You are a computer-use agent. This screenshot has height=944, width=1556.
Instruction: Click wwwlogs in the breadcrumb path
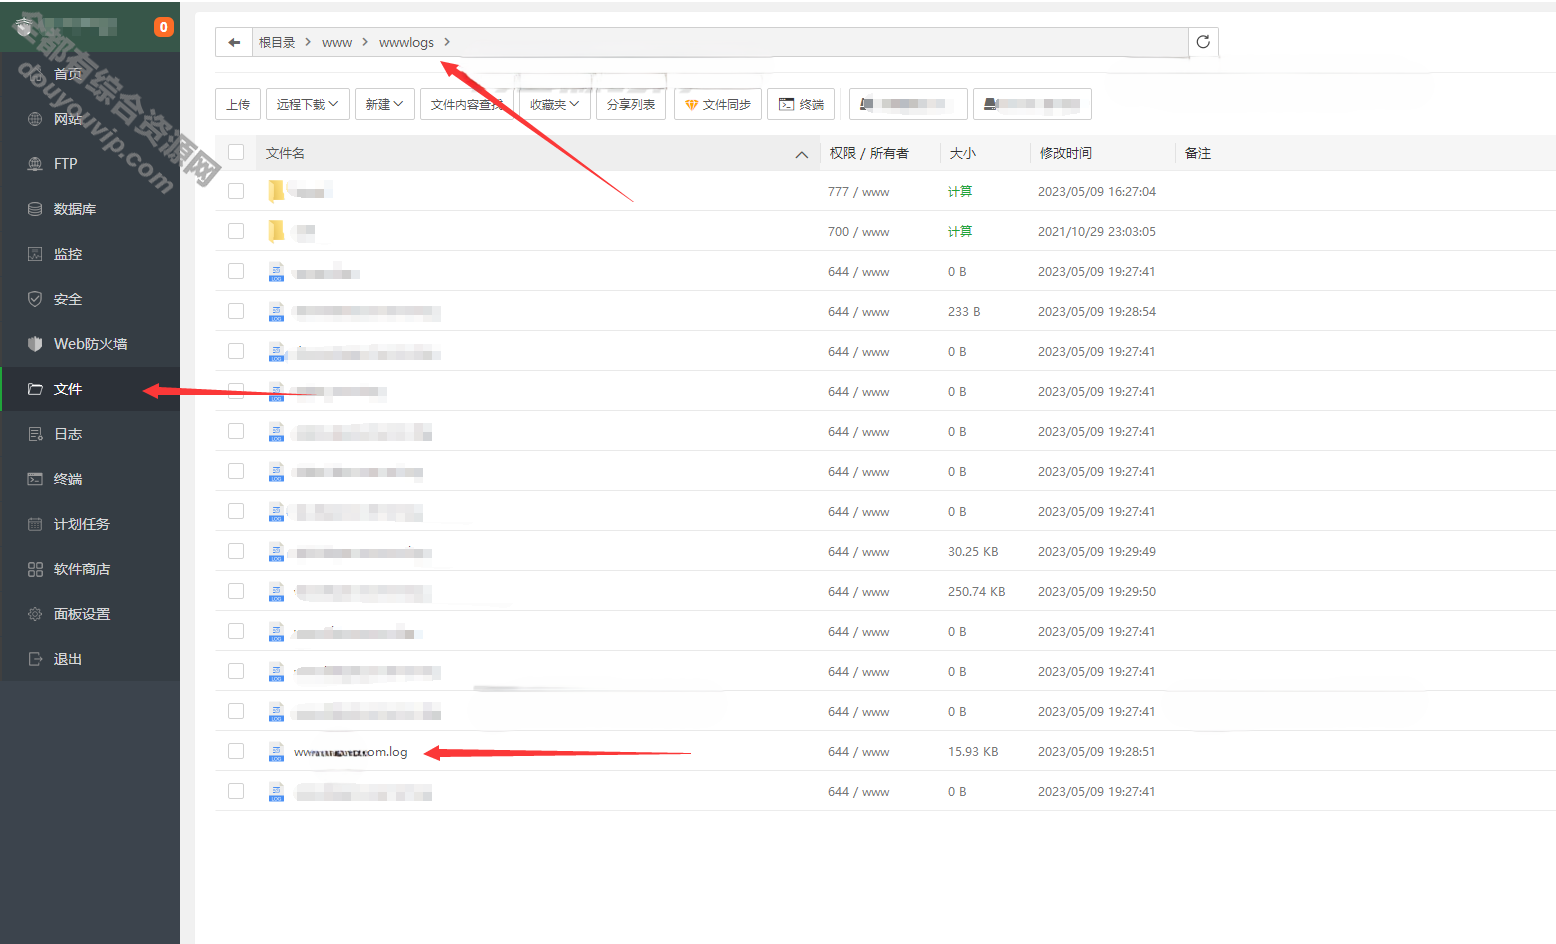tap(406, 42)
